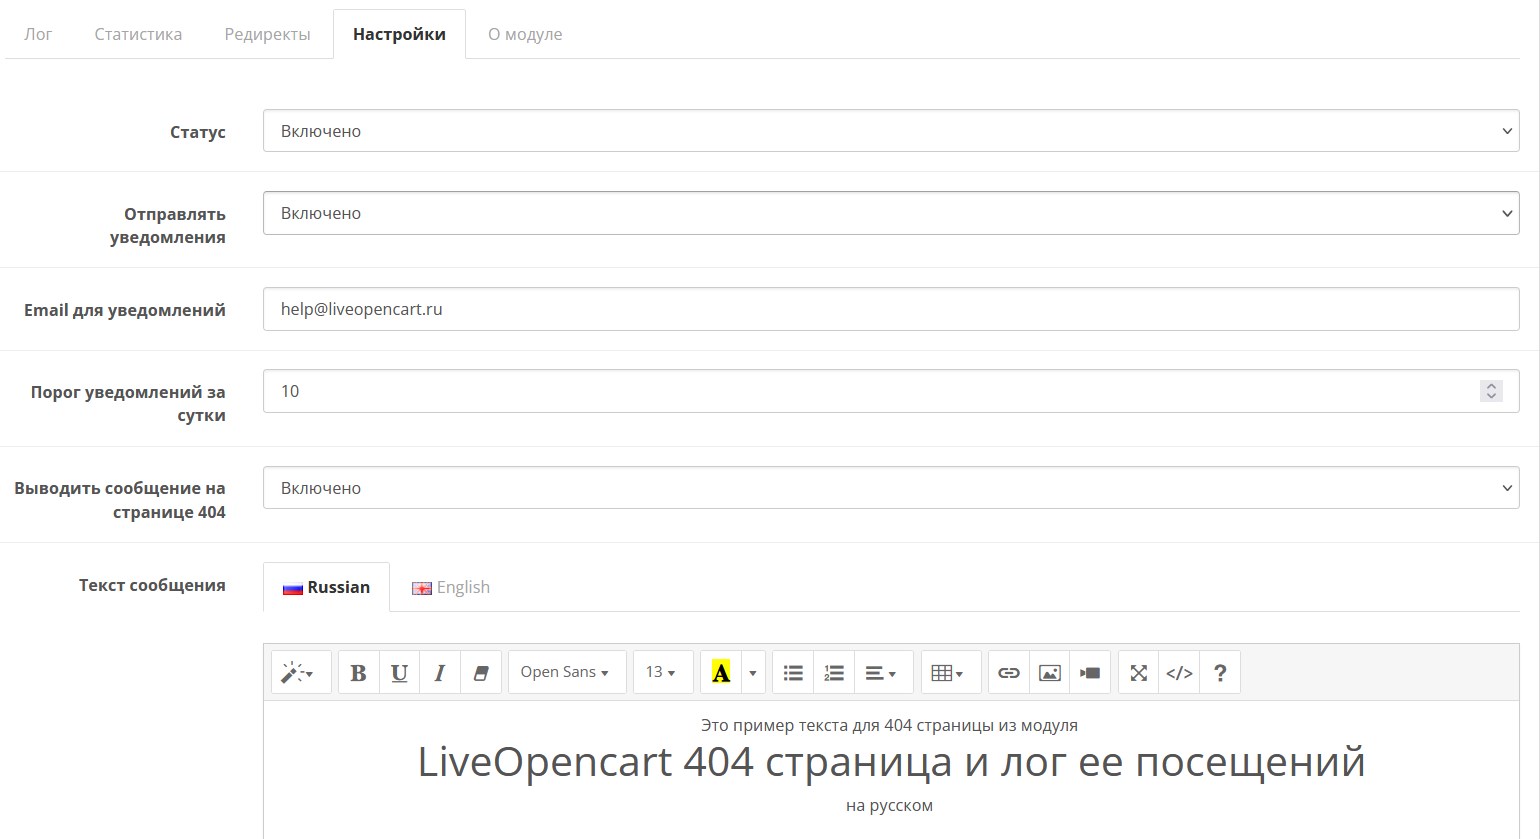
Task: Click the eraser remove font style icon
Action: 480,673
